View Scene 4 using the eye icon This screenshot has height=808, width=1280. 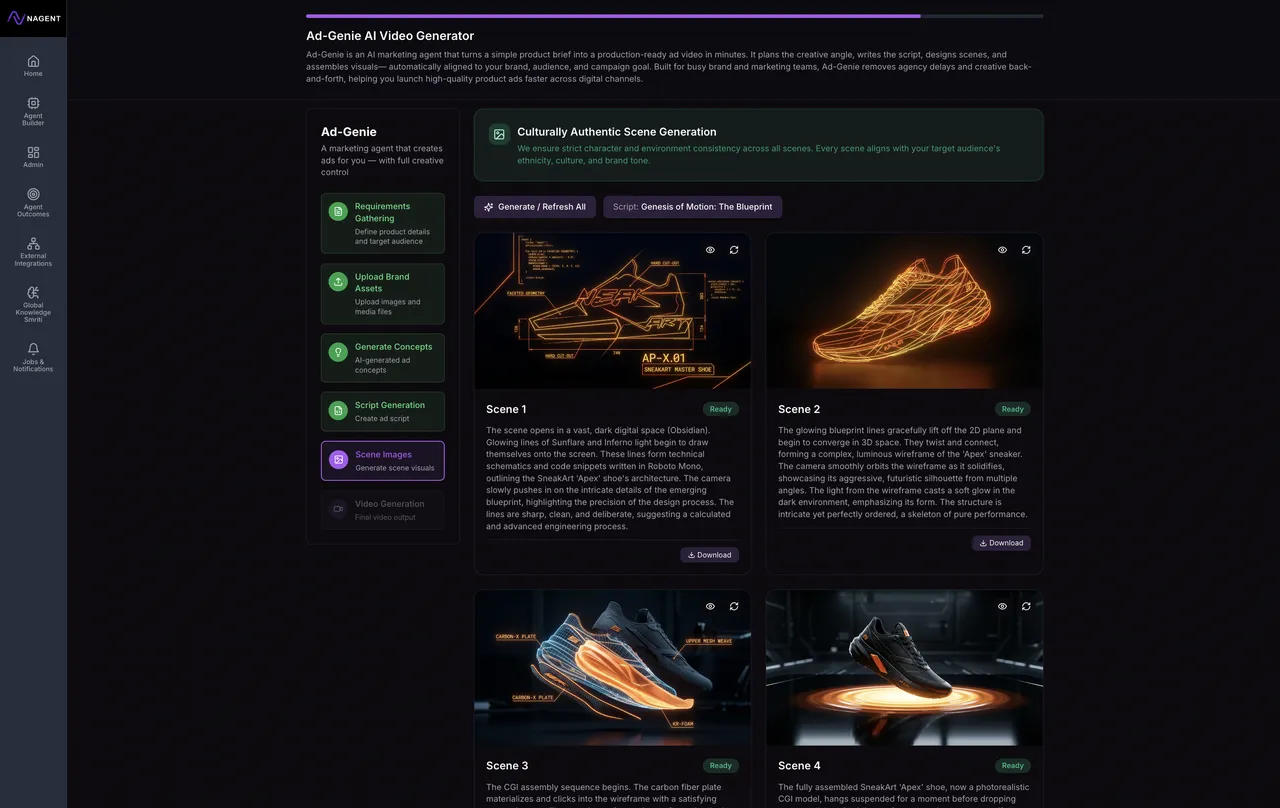(x=1002, y=606)
